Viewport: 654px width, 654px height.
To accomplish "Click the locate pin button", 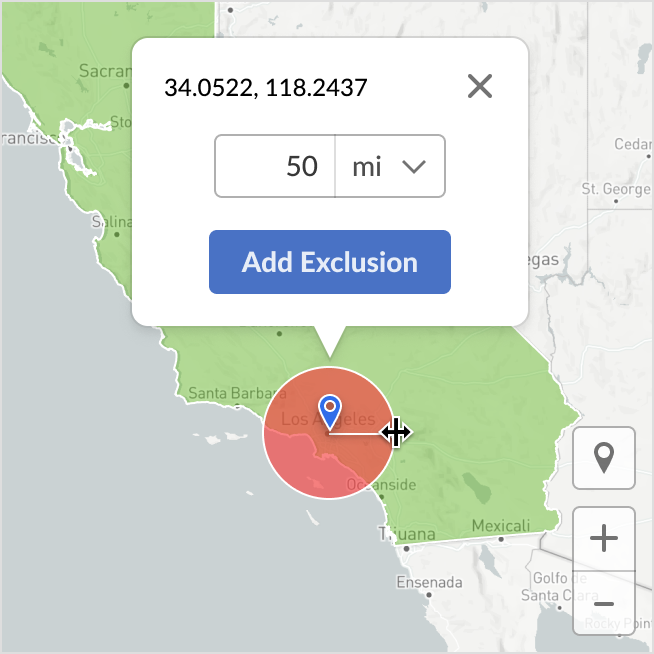I will (603, 458).
